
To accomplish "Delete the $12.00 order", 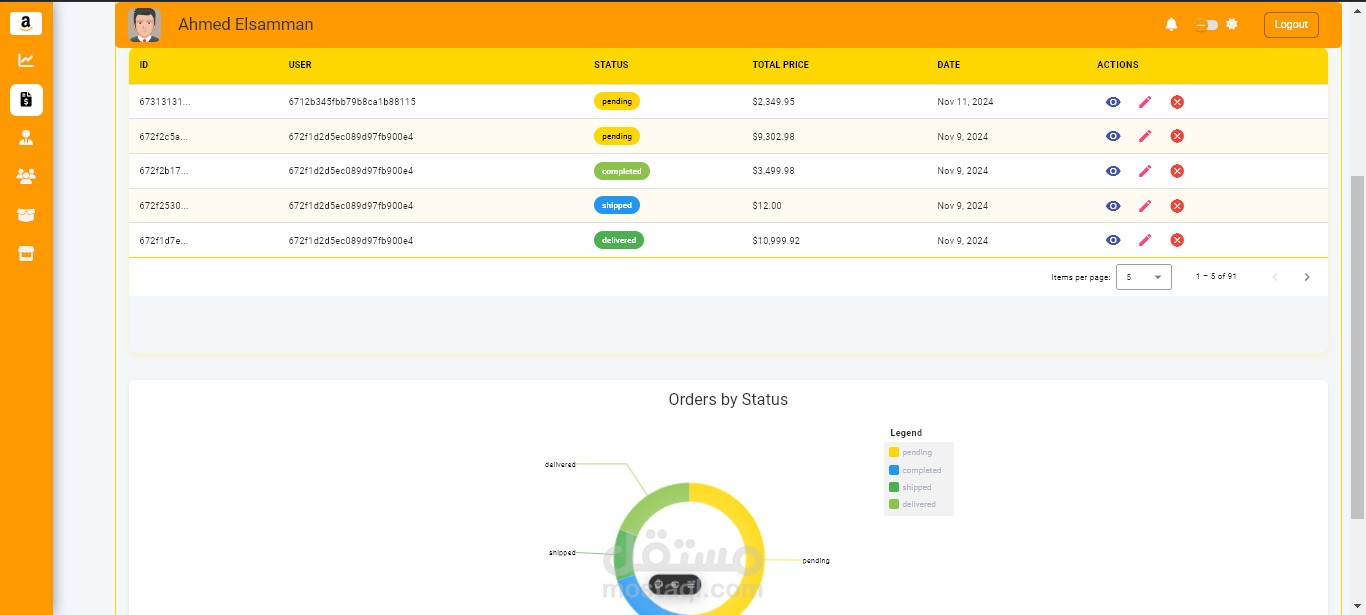I will click(x=1177, y=206).
